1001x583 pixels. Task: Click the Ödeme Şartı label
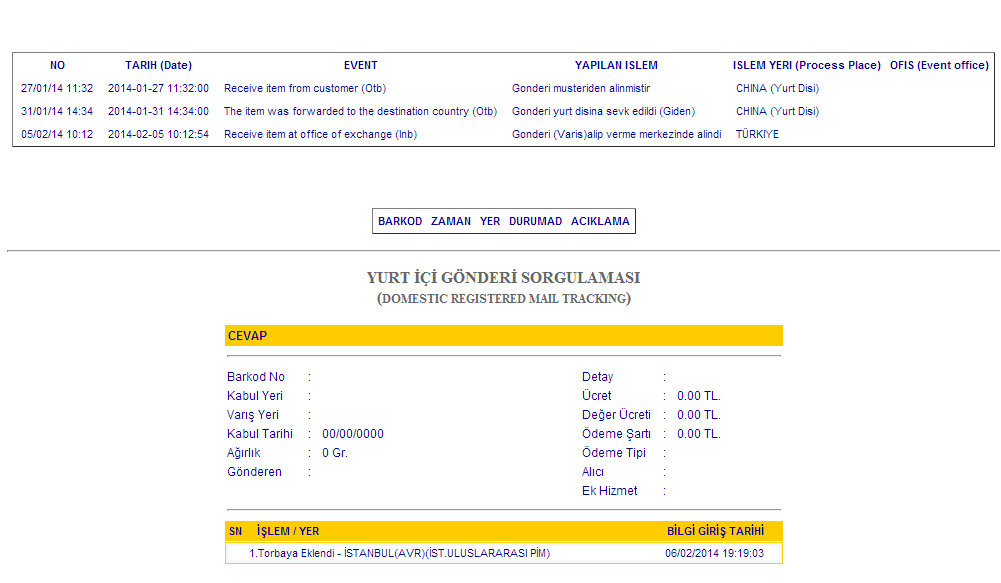[x=616, y=434]
